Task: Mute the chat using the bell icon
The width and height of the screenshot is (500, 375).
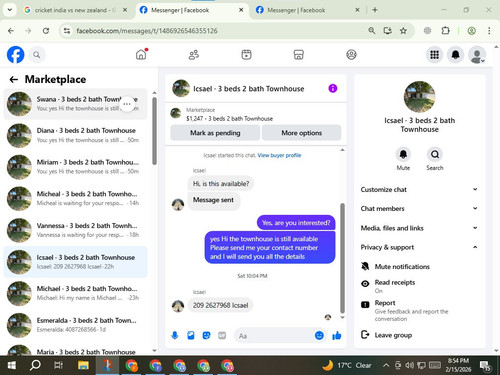Action: tap(403, 154)
